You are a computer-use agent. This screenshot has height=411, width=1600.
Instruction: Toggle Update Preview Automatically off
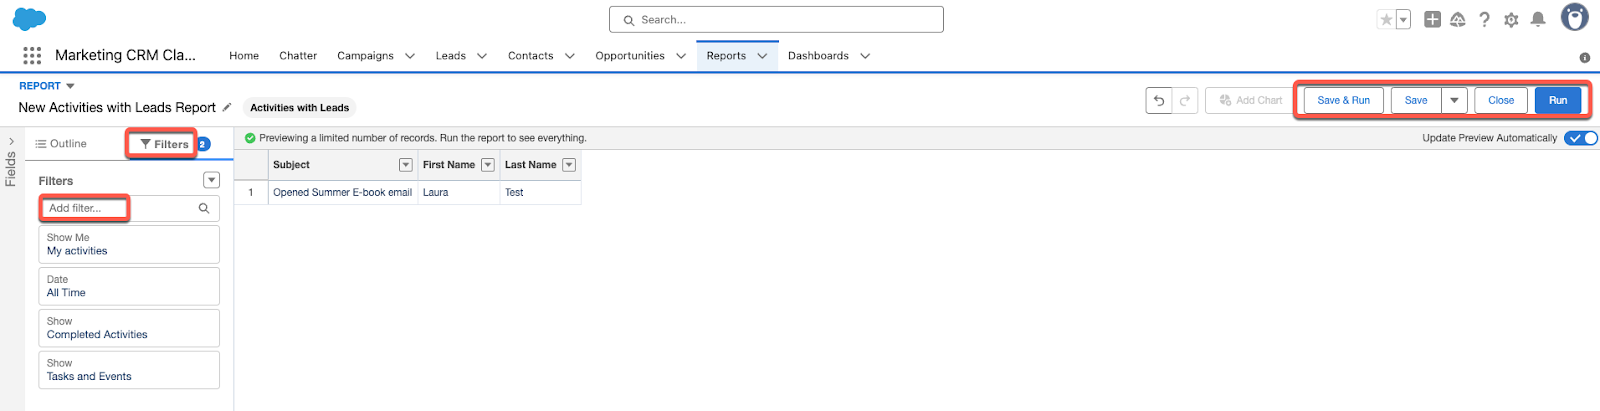tap(1581, 138)
